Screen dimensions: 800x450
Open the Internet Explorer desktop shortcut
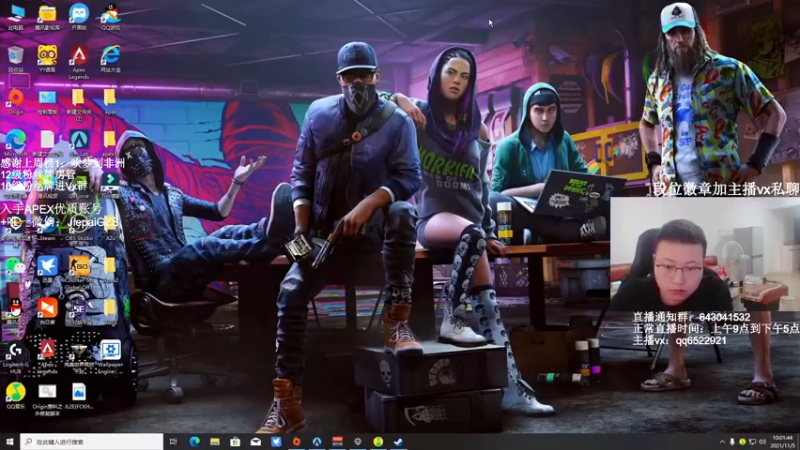111,58
